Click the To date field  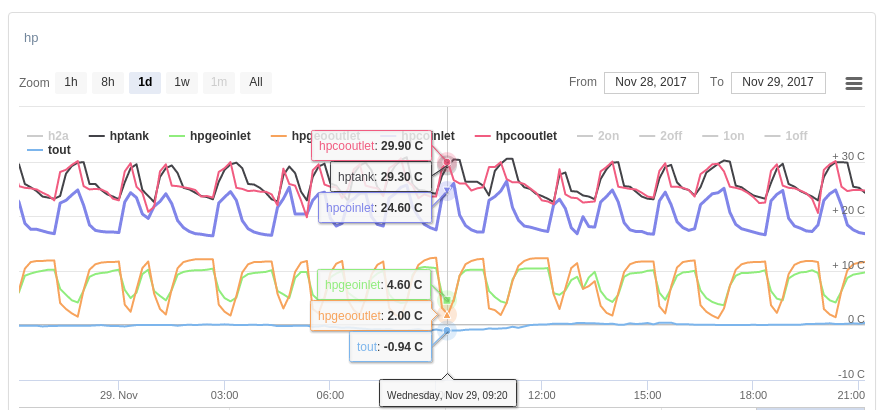pos(778,82)
